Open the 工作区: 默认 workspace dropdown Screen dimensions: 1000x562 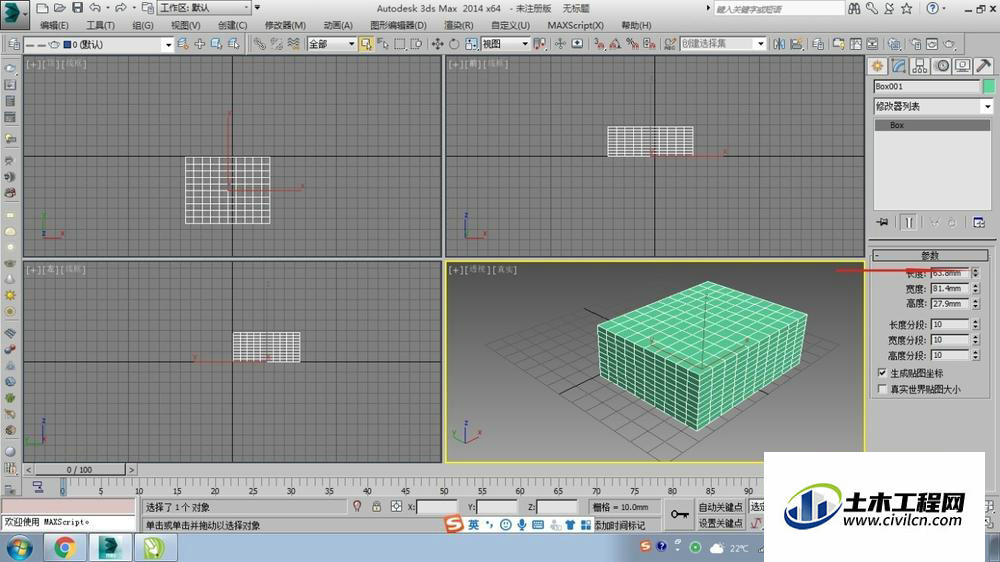pos(204,8)
